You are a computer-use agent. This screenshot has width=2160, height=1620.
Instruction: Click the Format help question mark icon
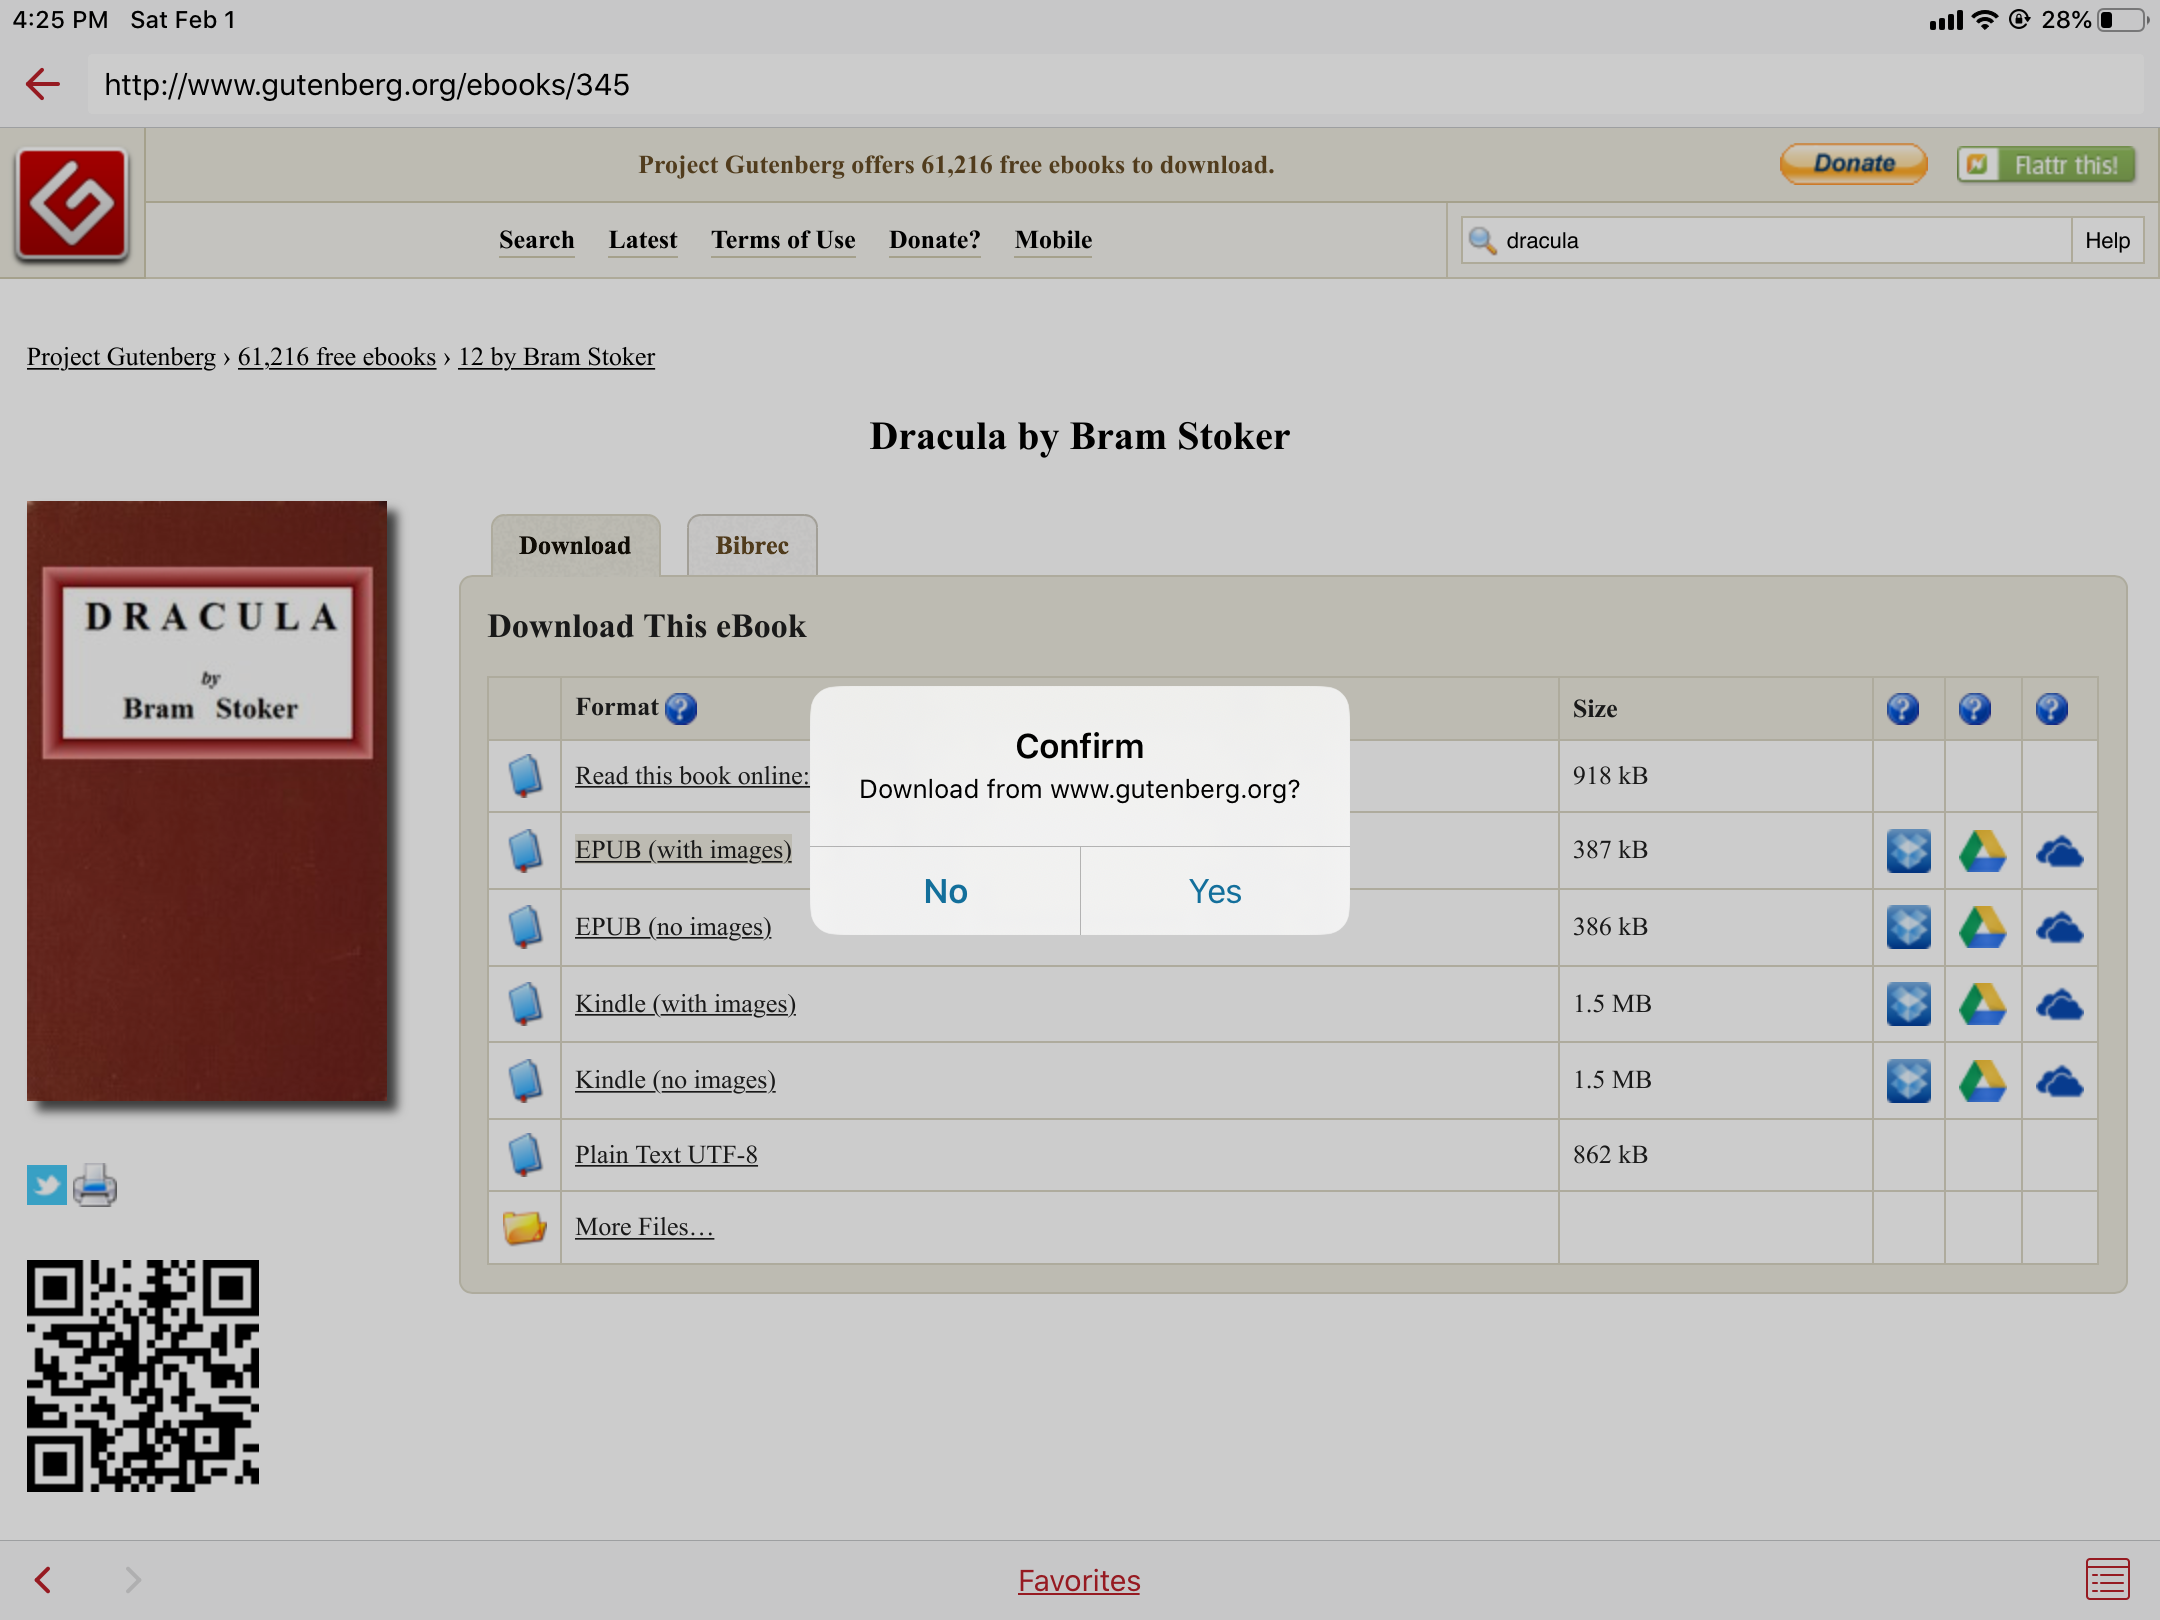pyautogui.click(x=681, y=709)
